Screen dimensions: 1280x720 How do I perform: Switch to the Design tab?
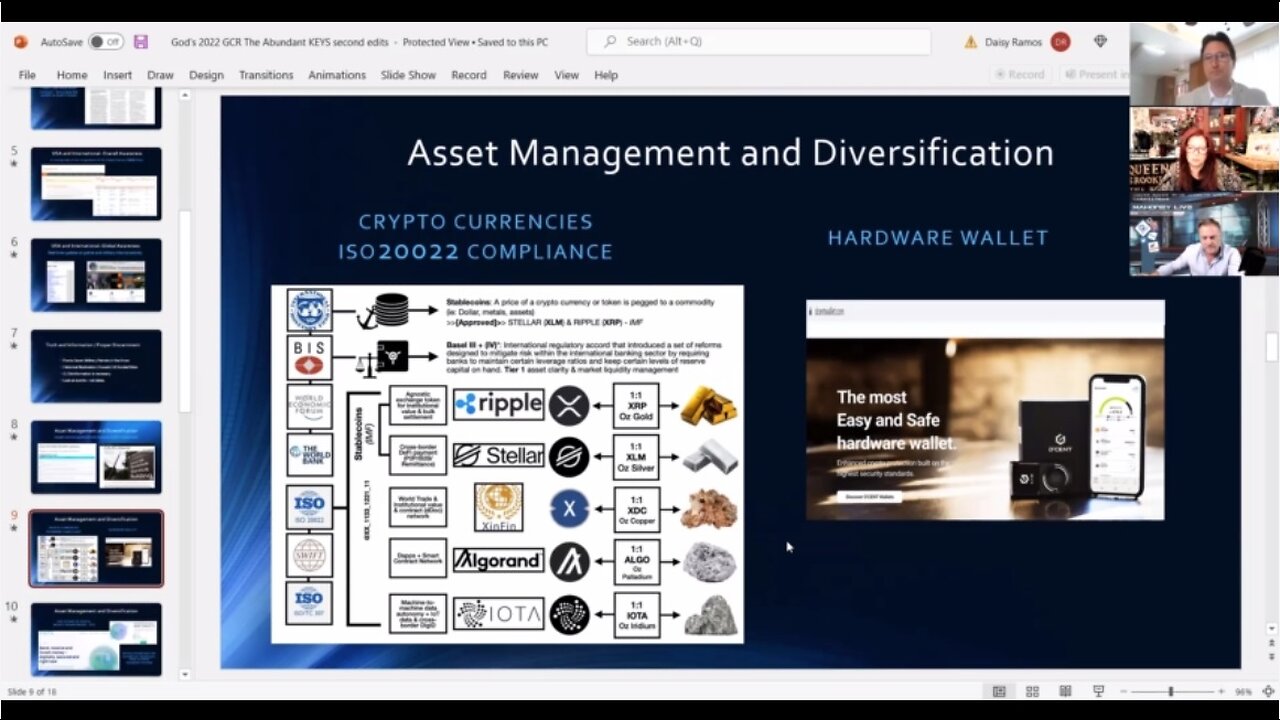click(x=206, y=75)
